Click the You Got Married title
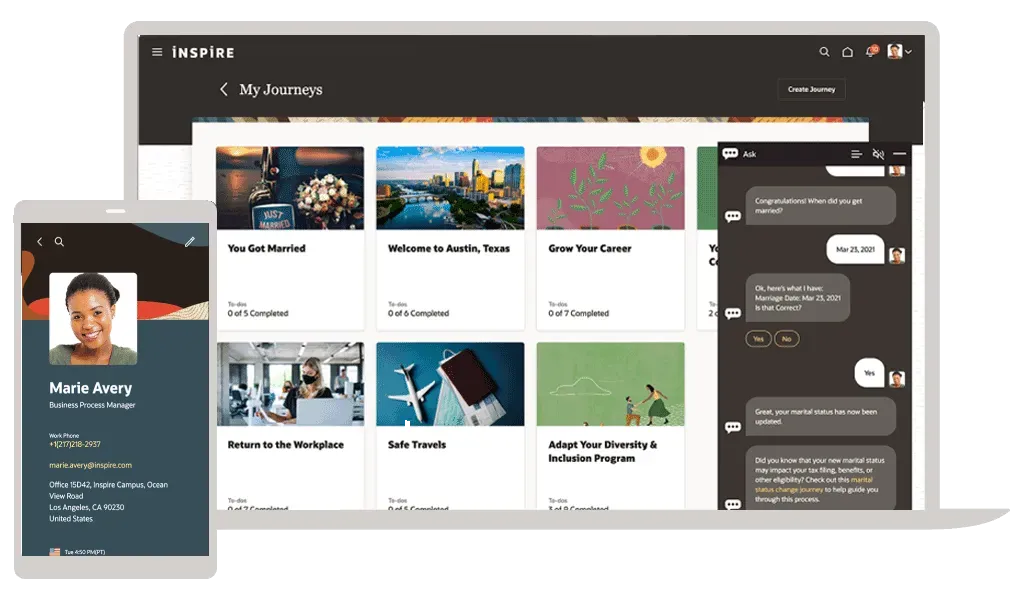The image size is (1024, 600). point(266,248)
